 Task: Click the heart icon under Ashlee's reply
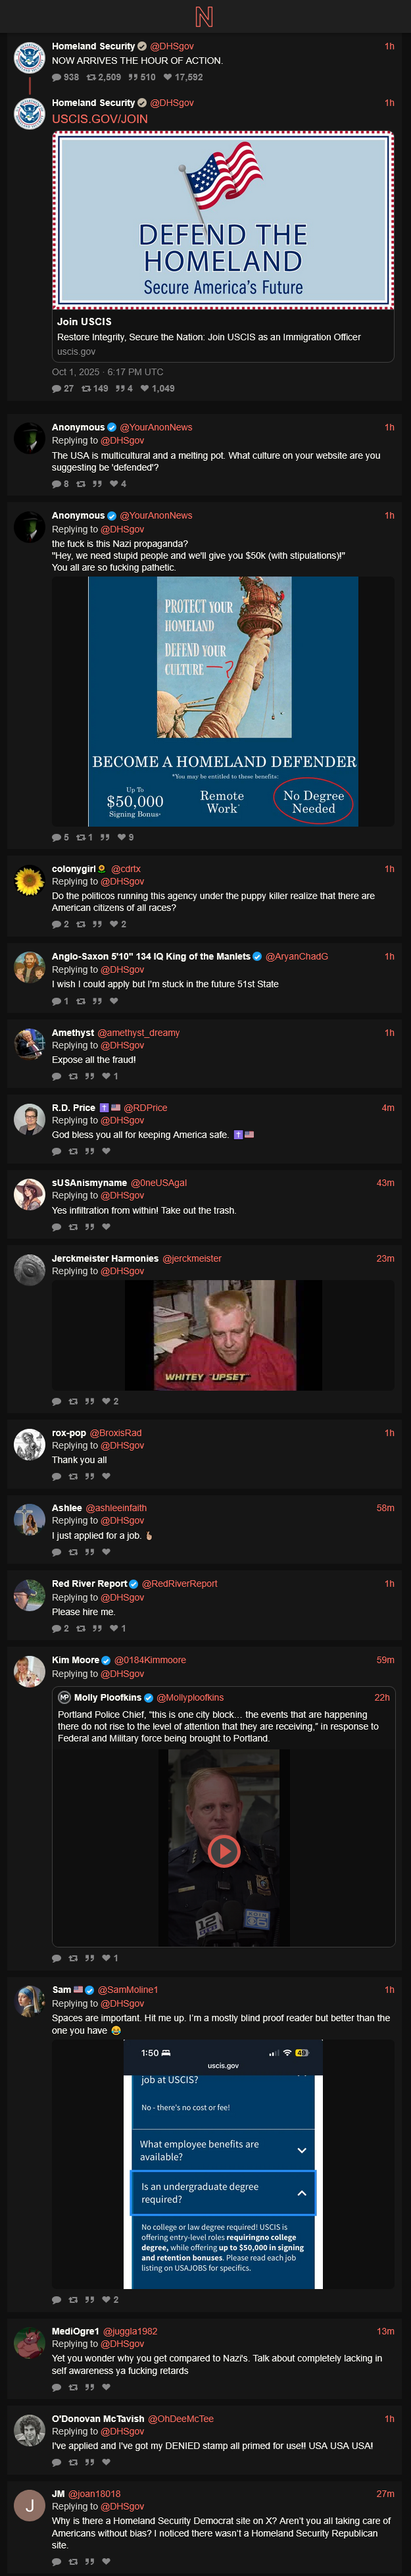[106, 1552]
